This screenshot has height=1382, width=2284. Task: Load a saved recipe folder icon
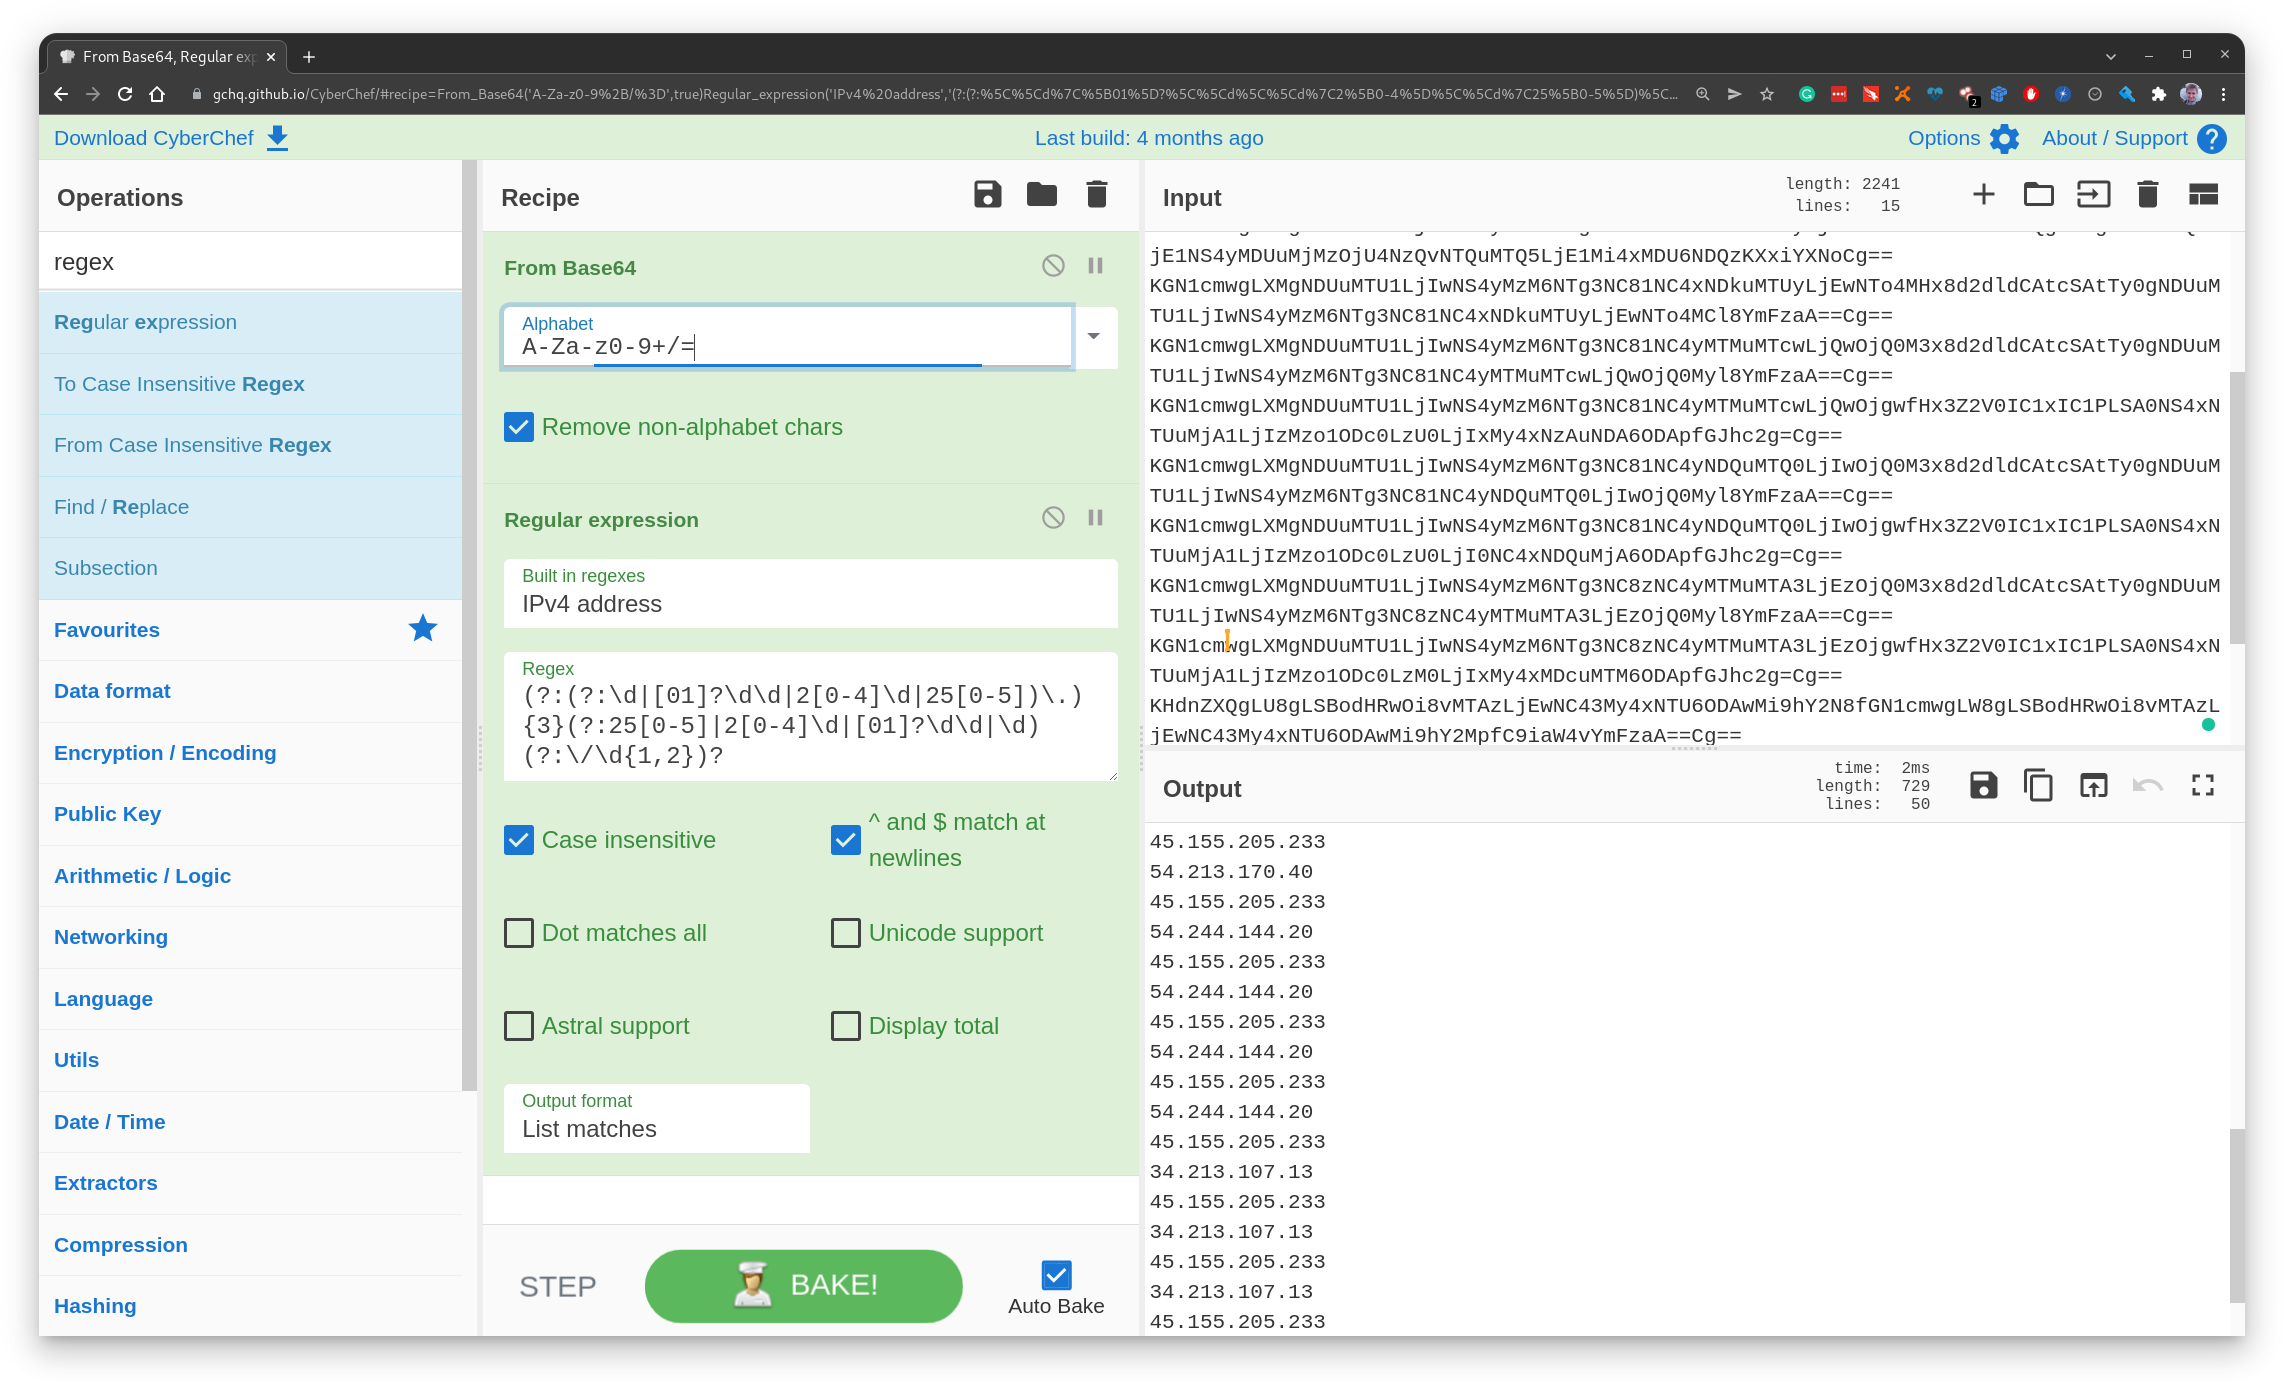[1041, 195]
